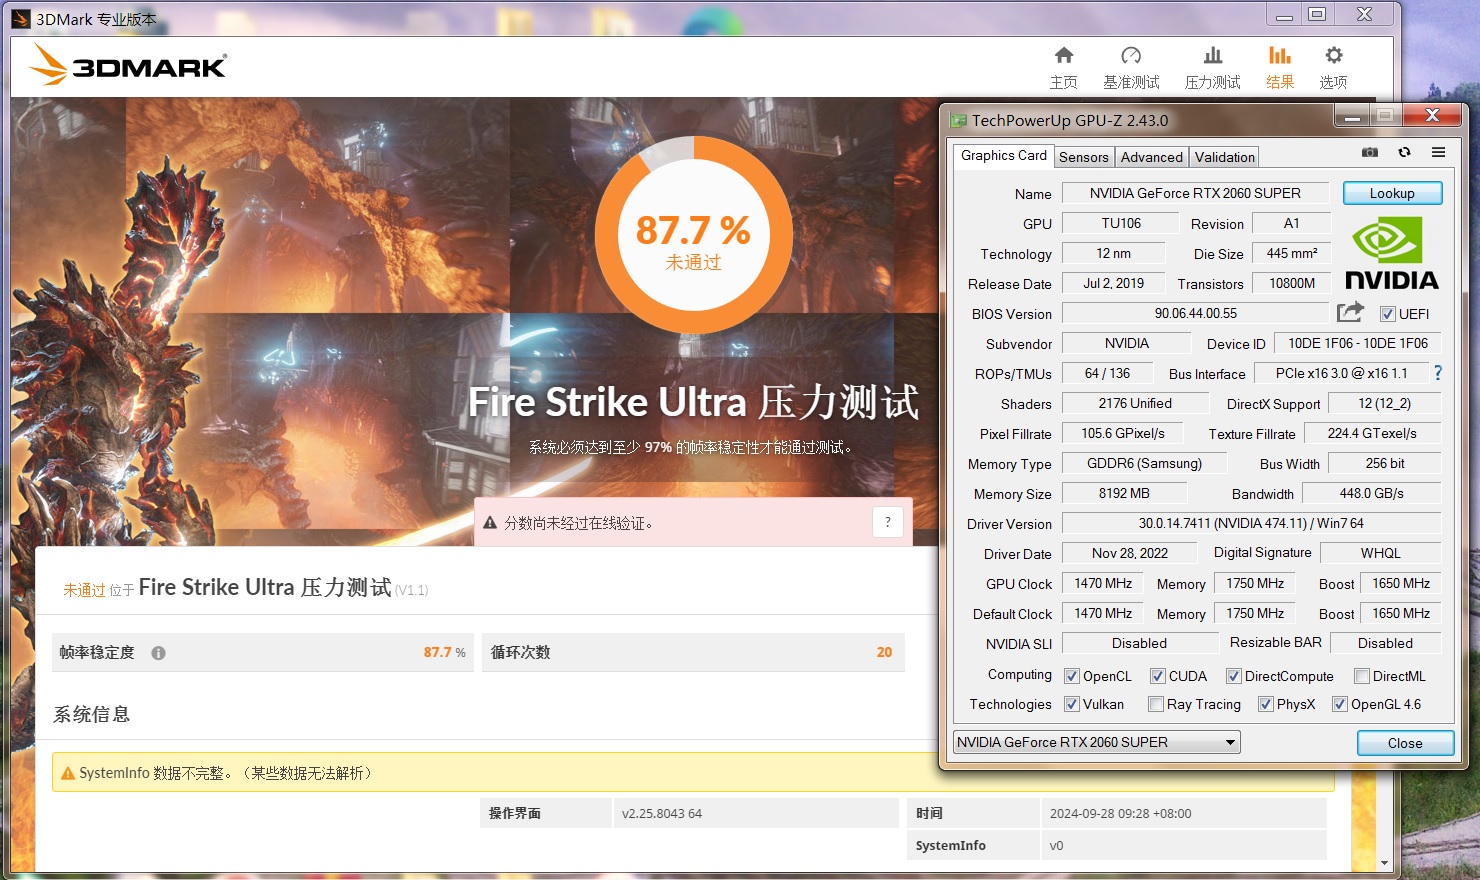Screen dimensions: 1480x880
Task: Go to 3DMark home page (主页) icon
Action: click(x=1064, y=55)
